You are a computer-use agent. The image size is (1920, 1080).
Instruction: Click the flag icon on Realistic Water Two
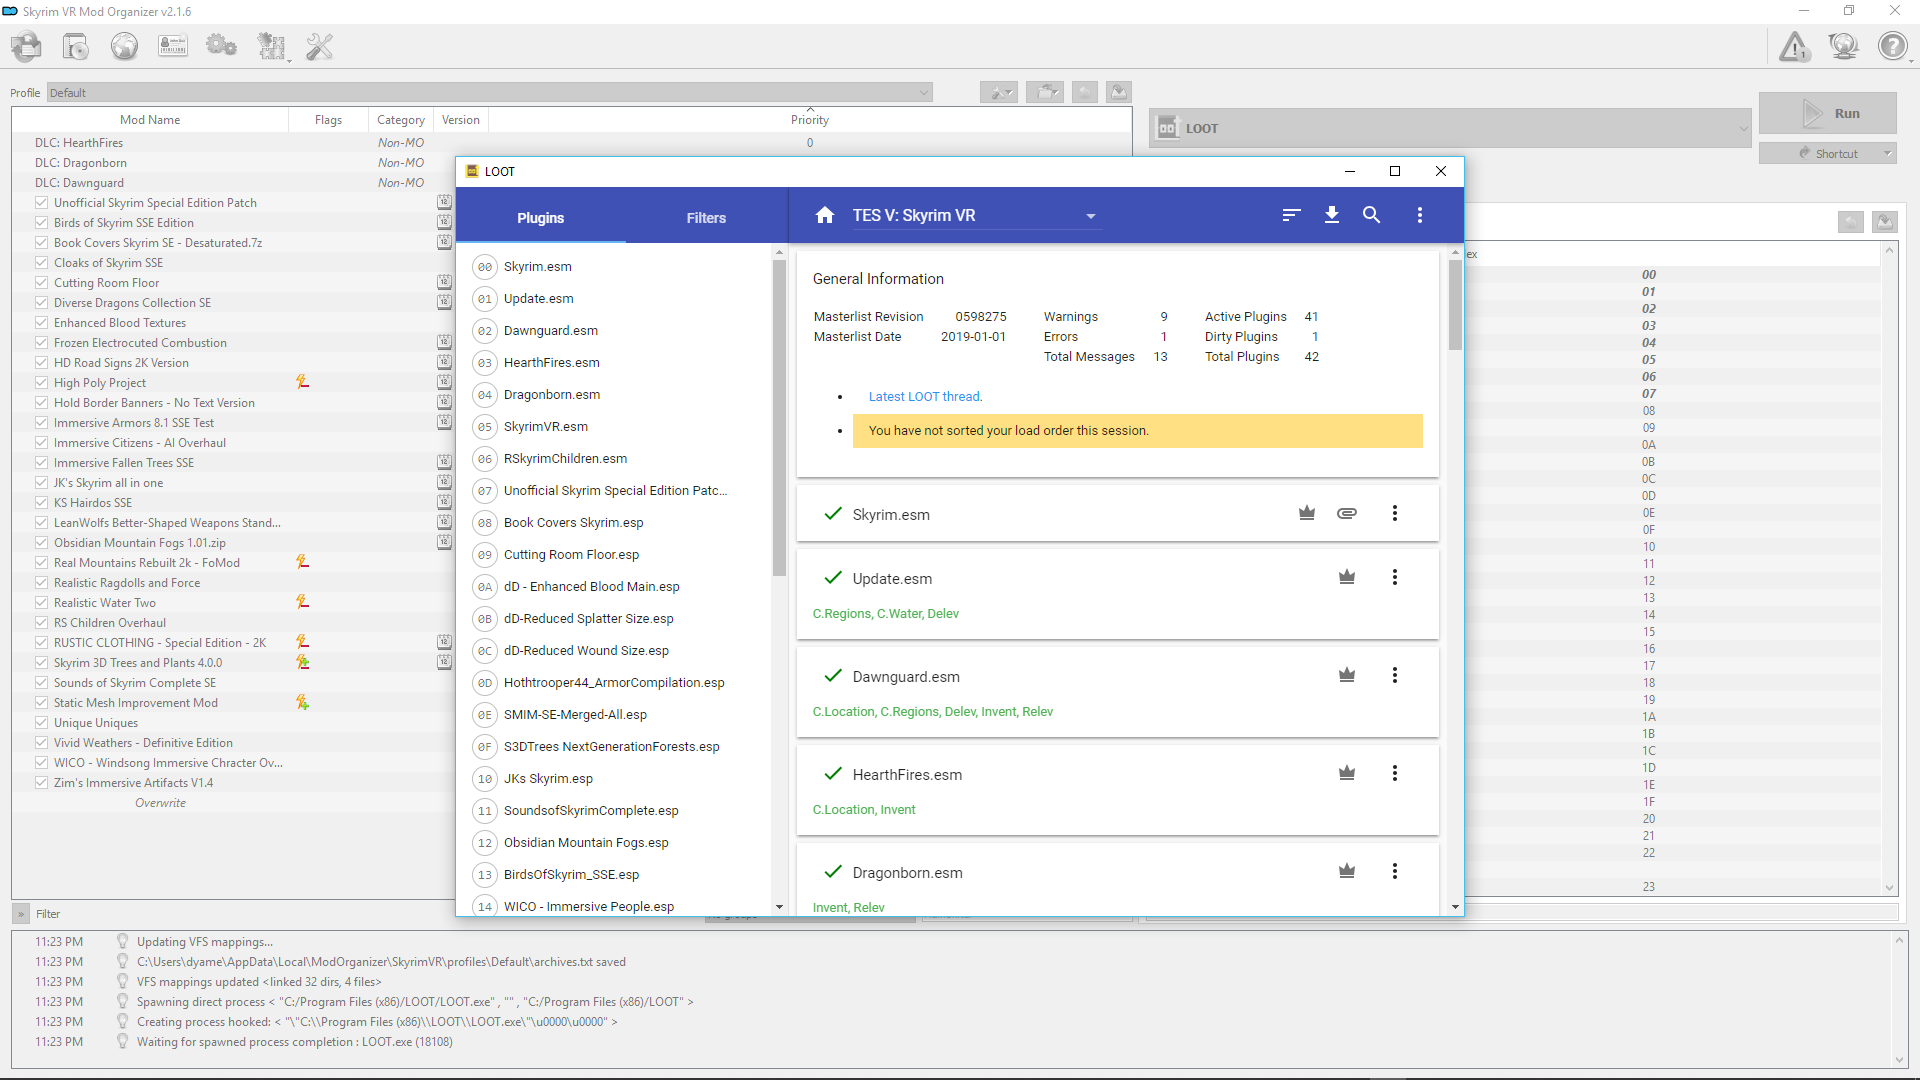302,602
